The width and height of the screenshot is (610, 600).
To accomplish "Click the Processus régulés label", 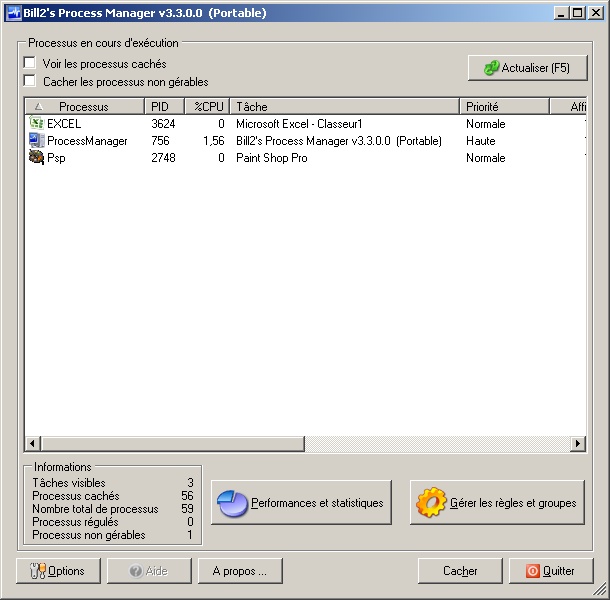I will click(75, 522).
